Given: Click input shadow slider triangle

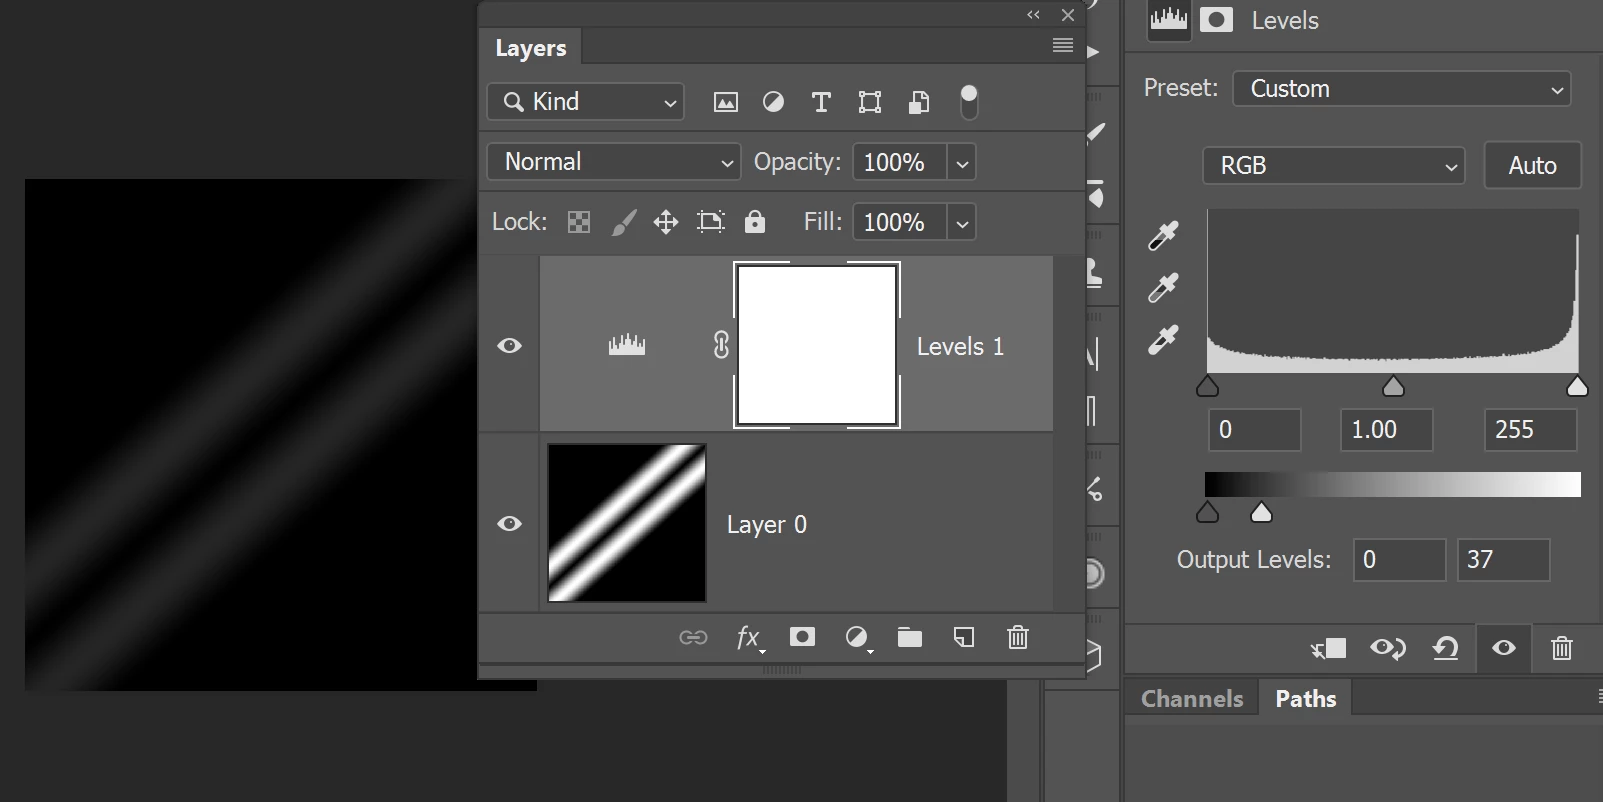Looking at the screenshot, I should [1207, 386].
